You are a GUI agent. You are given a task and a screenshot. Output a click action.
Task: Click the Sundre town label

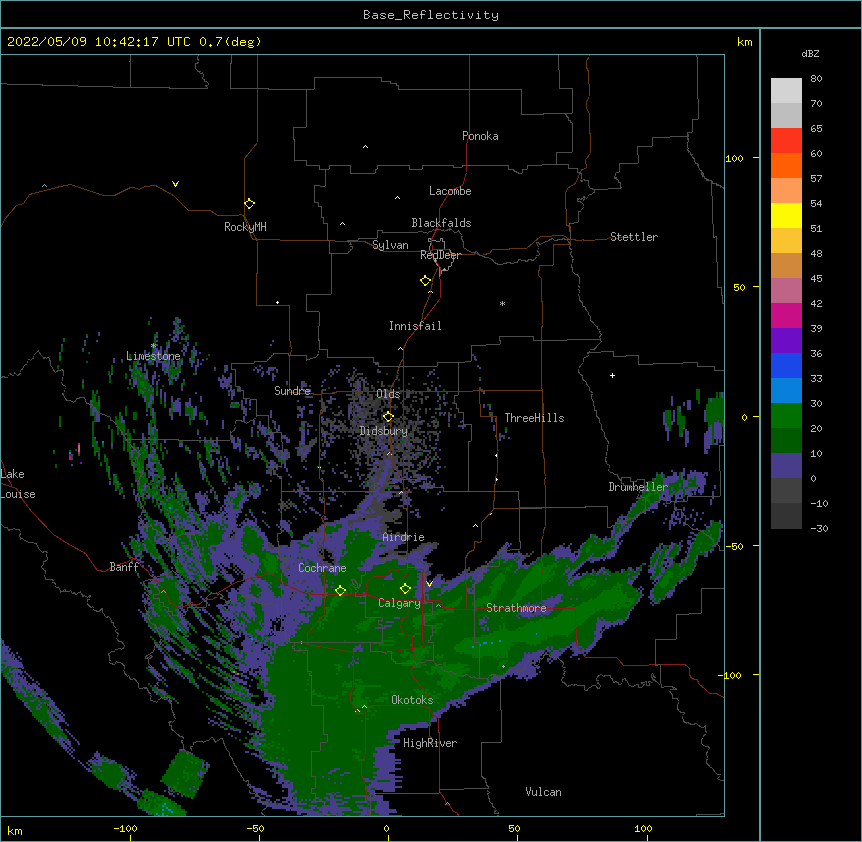pos(292,391)
